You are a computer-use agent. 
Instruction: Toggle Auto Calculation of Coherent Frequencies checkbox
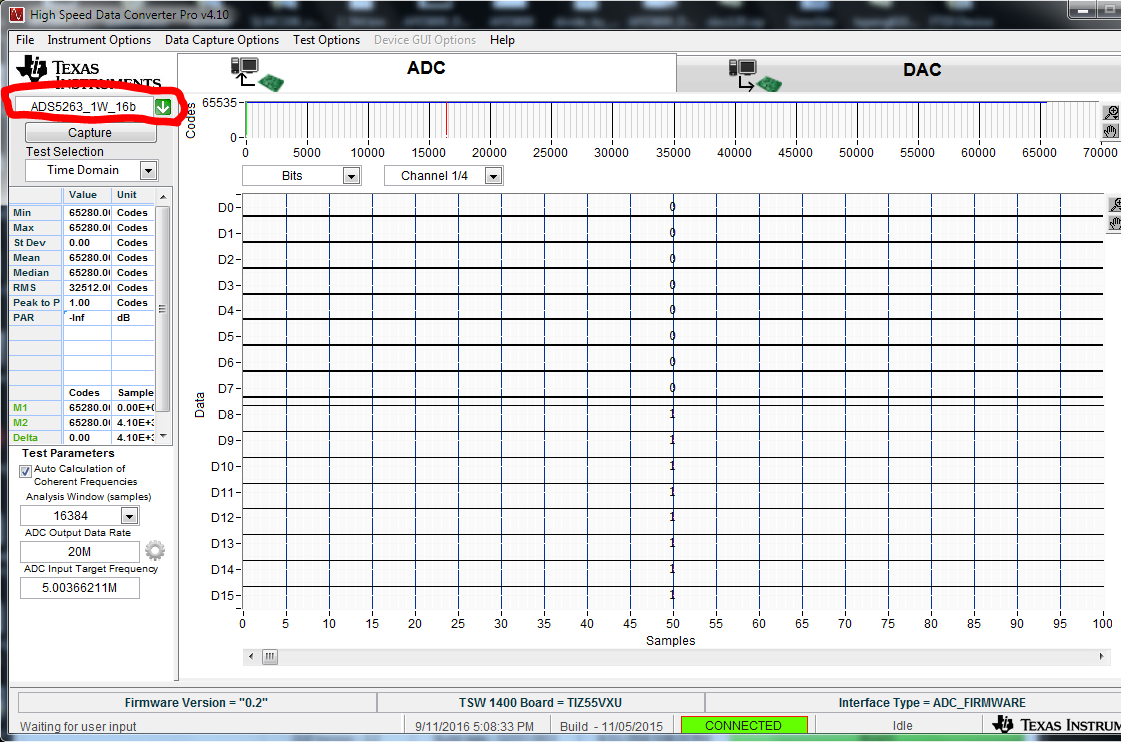[26, 471]
